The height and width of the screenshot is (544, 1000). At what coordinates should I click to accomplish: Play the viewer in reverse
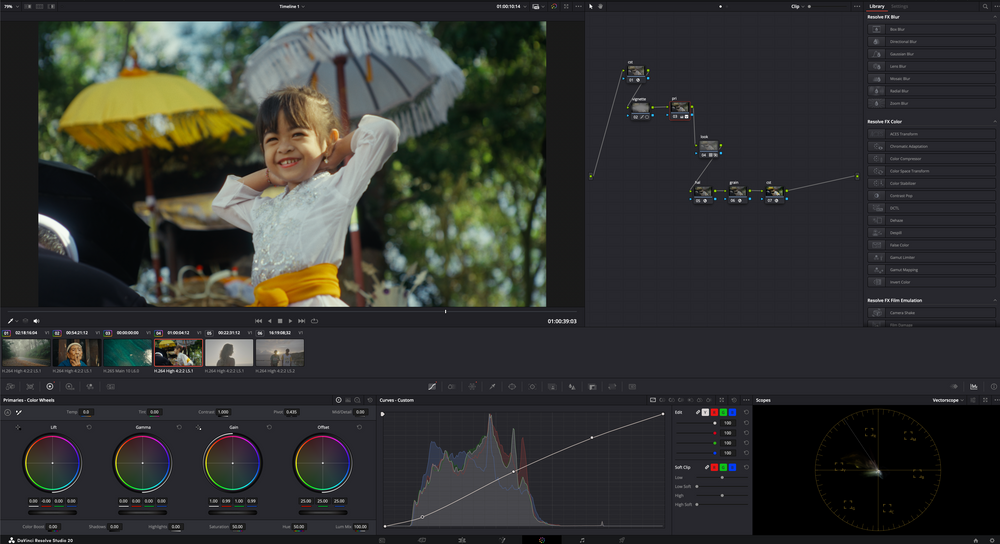pos(269,321)
